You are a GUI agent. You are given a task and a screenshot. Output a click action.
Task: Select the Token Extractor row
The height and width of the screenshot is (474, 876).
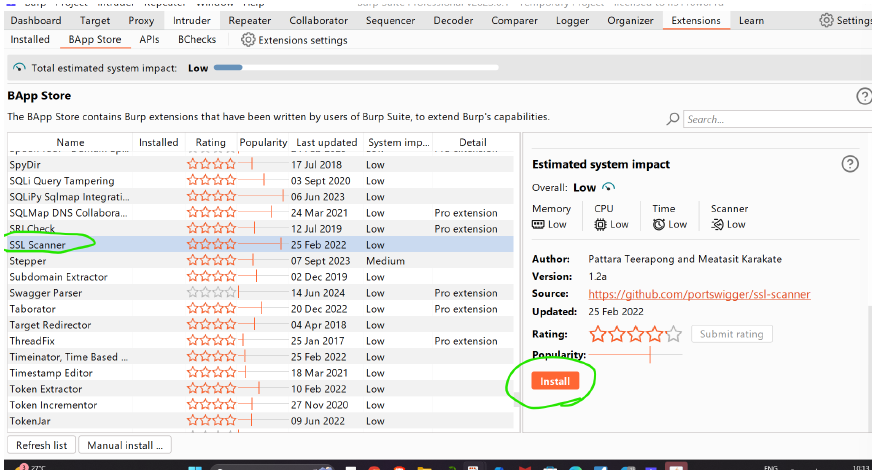[260, 388]
